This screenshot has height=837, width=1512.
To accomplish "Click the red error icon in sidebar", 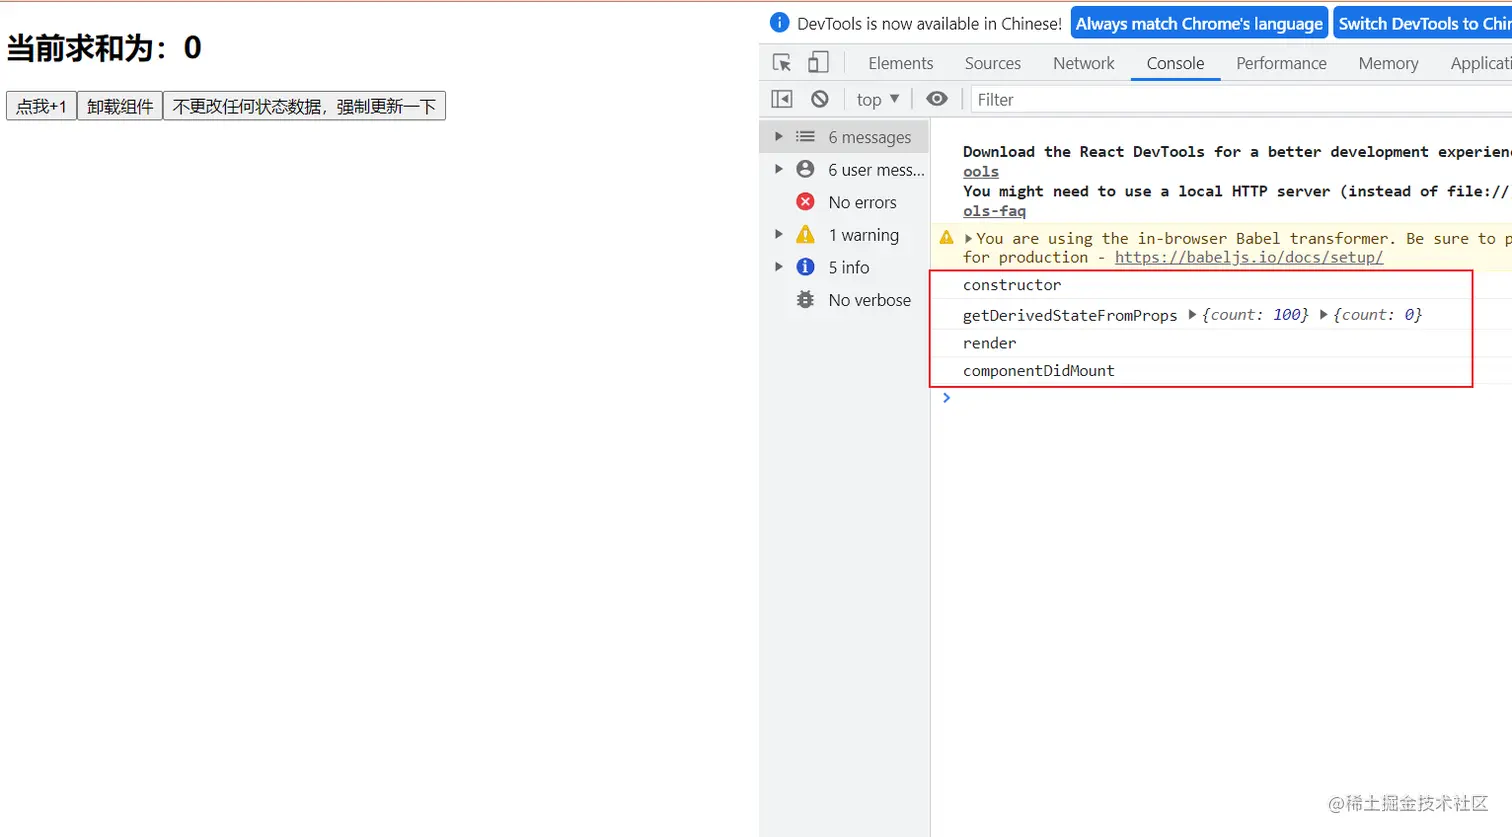I will pos(805,202).
